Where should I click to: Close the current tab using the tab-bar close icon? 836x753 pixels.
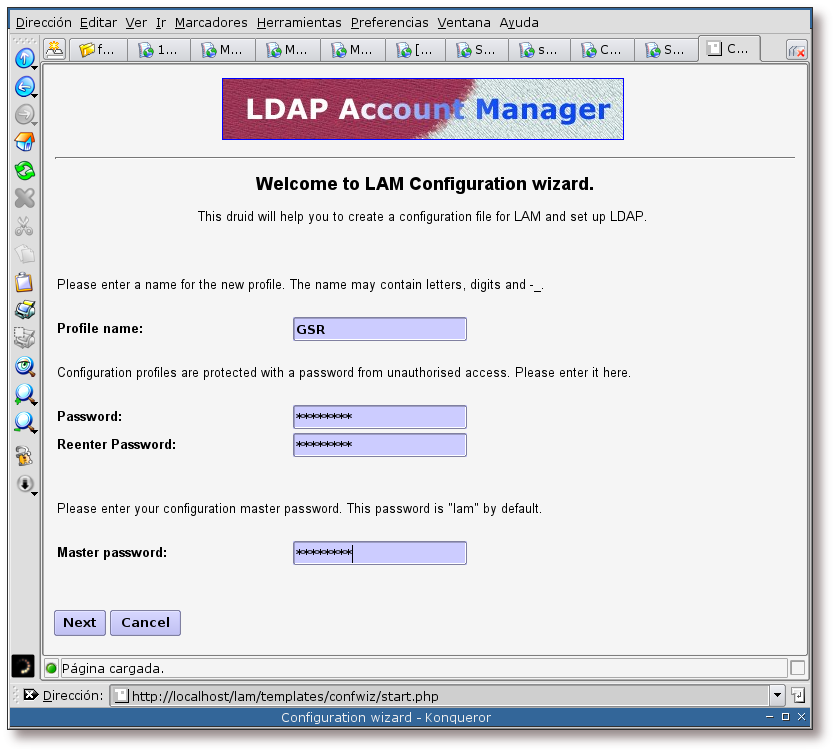(797, 50)
